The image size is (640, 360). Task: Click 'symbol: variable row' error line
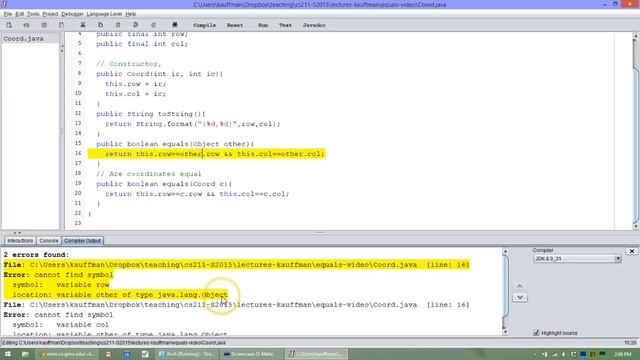click(60, 285)
